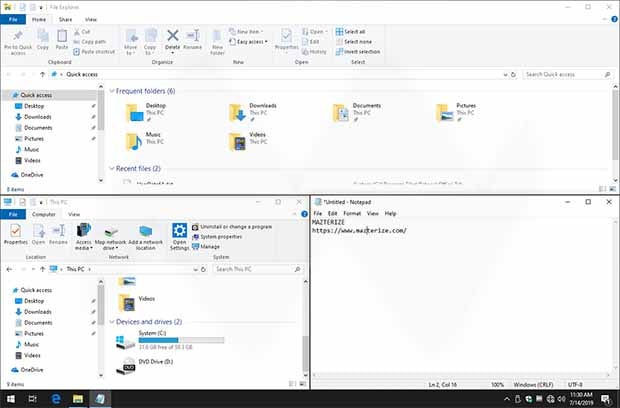The height and width of the screenshot is (408, 620).
Task: Open the Videos folder in This PC content
Action: point(137,302)
